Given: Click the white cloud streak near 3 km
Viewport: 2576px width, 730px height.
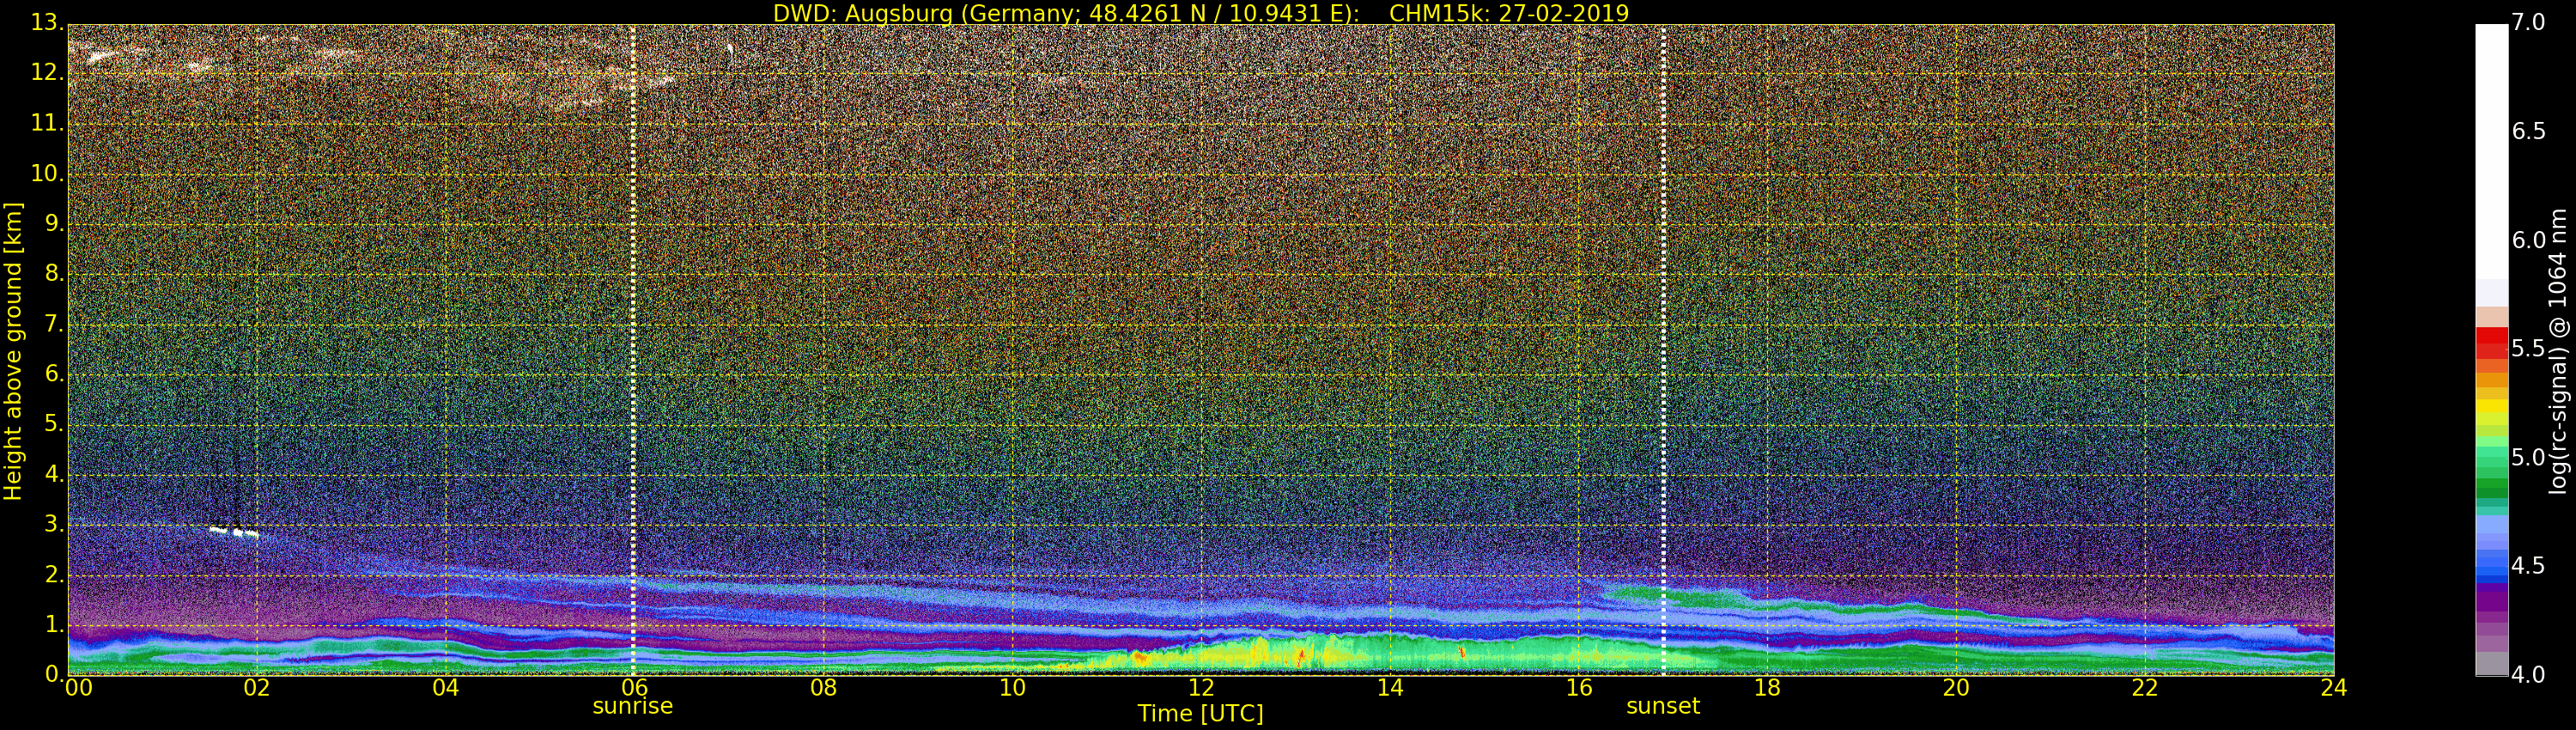Looking at the screenshot, I should 233,531.
